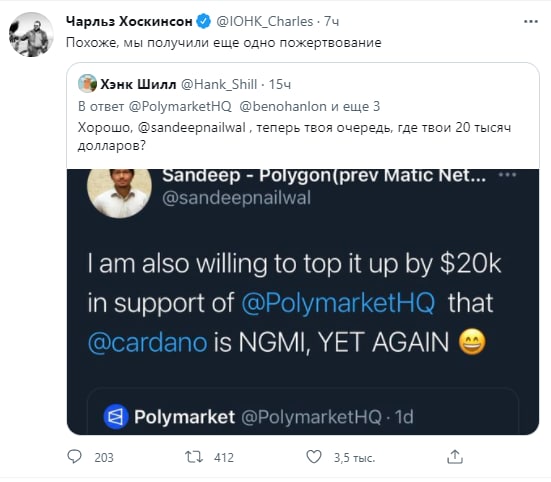Viewport: 551px width, 482px height.
Task: Open the share upload icon
Action: [x=455, y=456]
